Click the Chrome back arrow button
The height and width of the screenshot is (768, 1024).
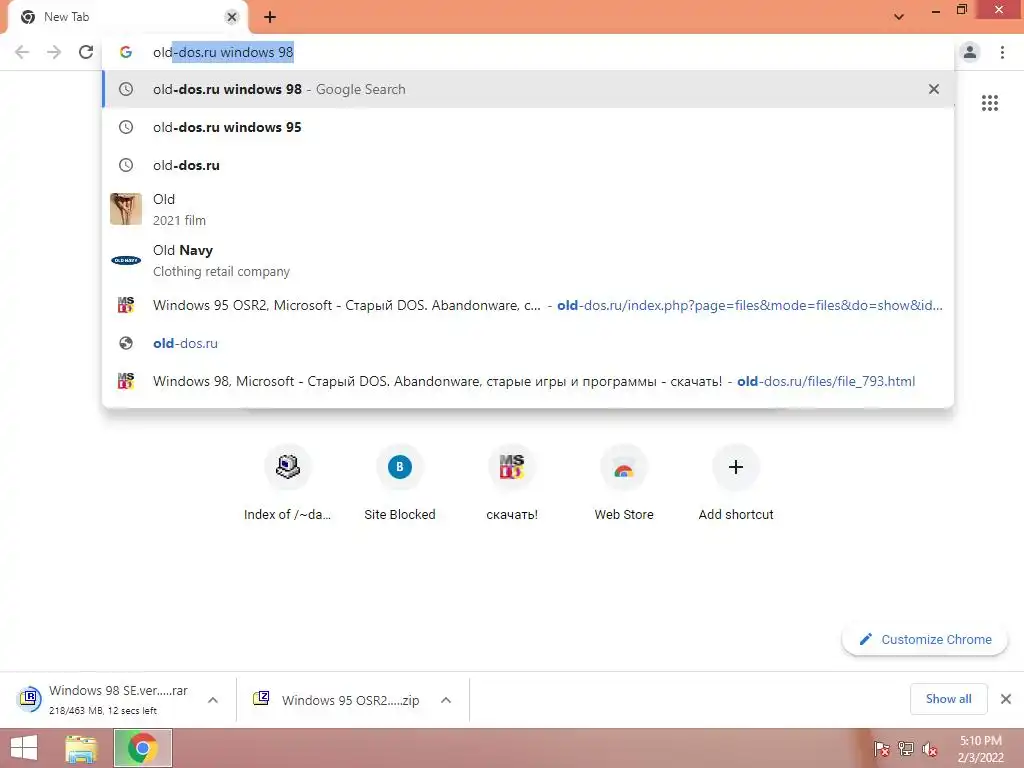coord(22,52)
